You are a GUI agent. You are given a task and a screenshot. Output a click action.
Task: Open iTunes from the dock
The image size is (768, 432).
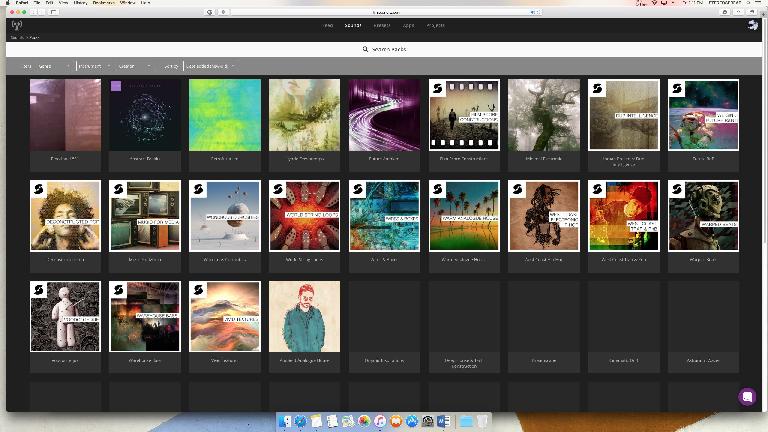pos(380,421)
